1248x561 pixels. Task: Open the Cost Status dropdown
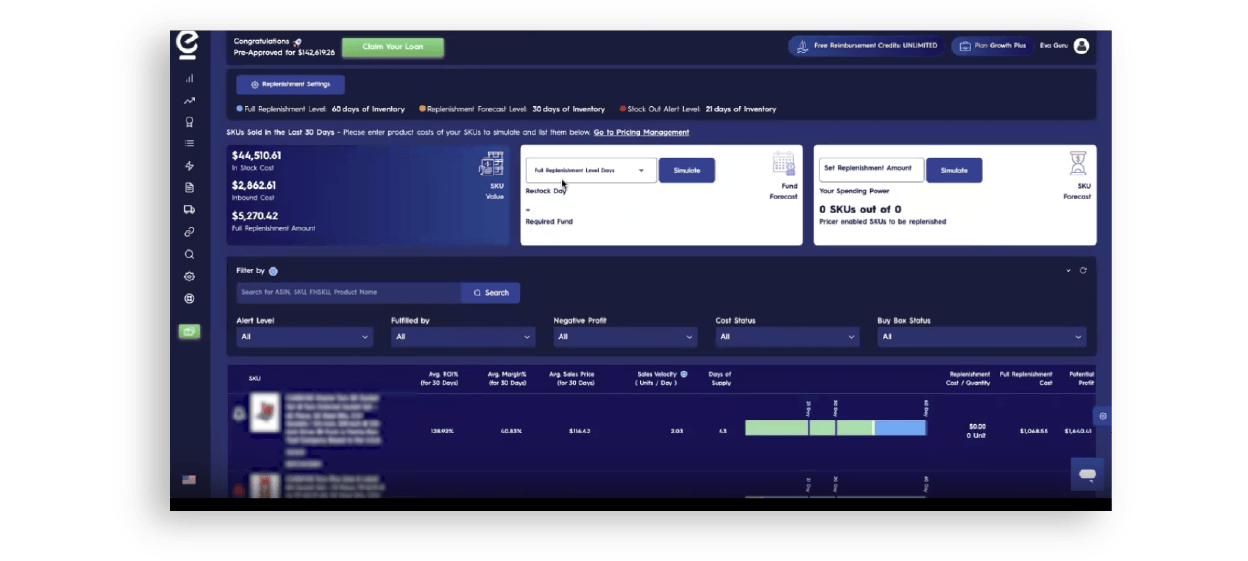click(x=787, y=337)
